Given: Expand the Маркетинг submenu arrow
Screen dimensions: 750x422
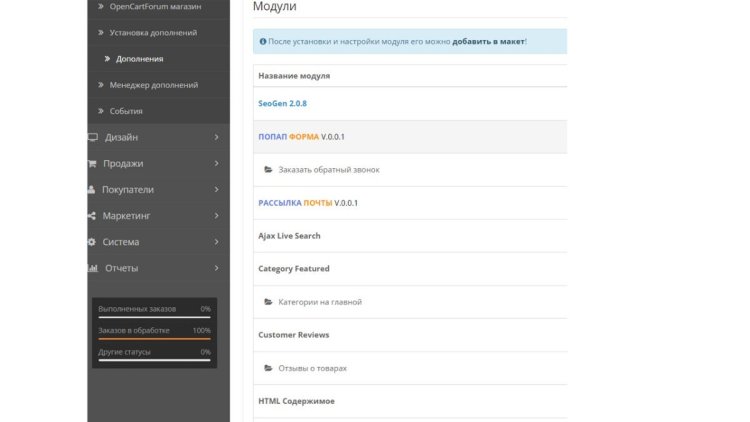Looking at the screenshot, I should [x=216, y=215].
